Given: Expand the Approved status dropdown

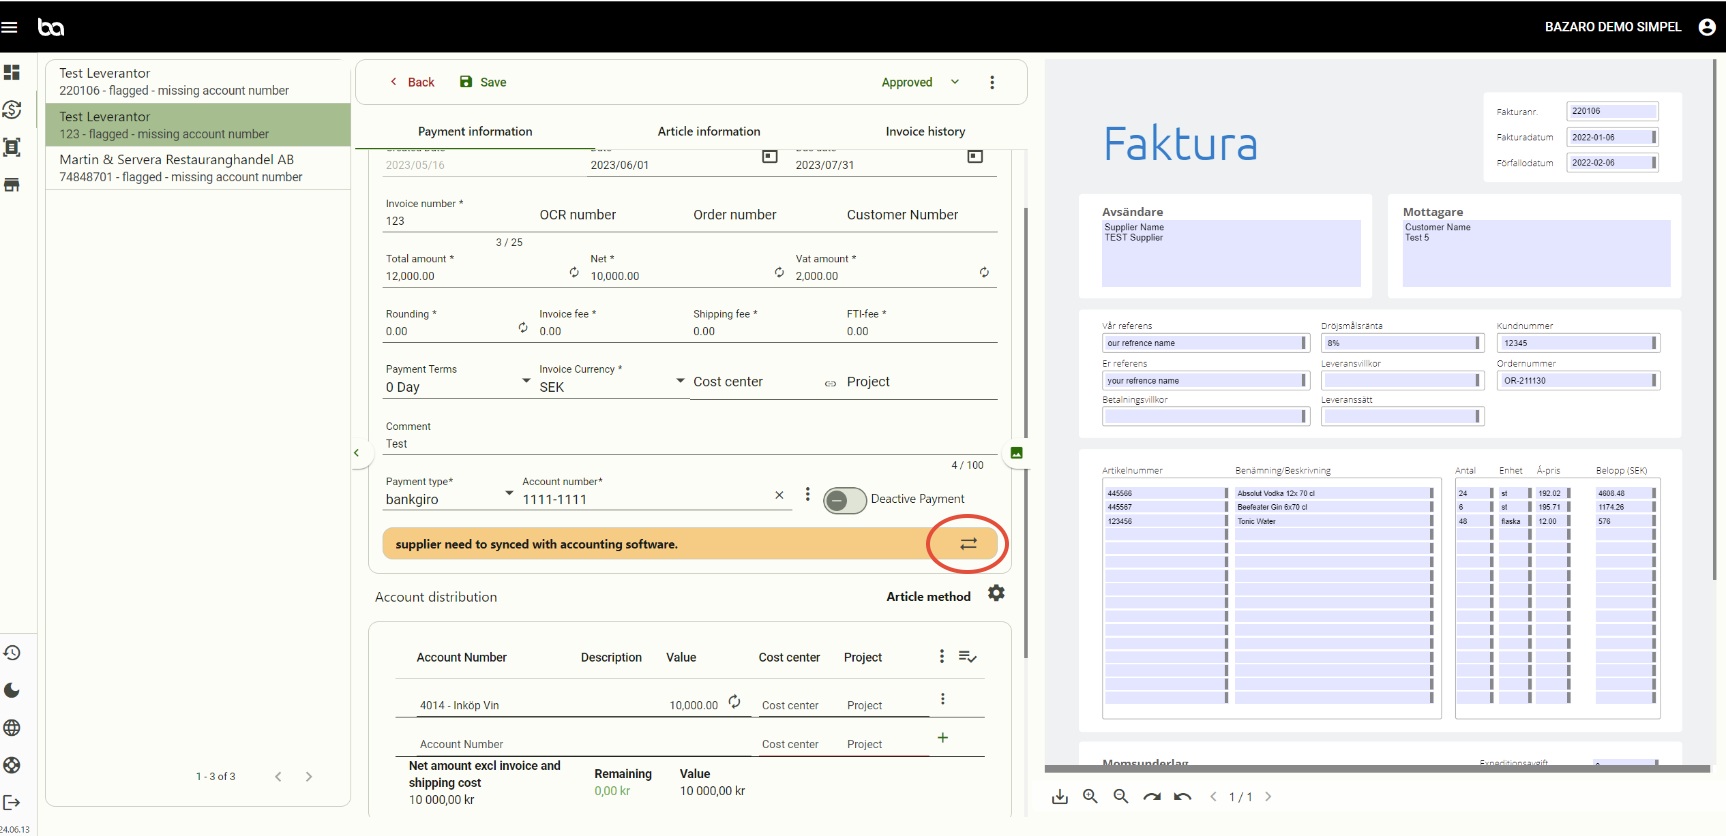Looking at the screenshot, I should pos(955,82).
